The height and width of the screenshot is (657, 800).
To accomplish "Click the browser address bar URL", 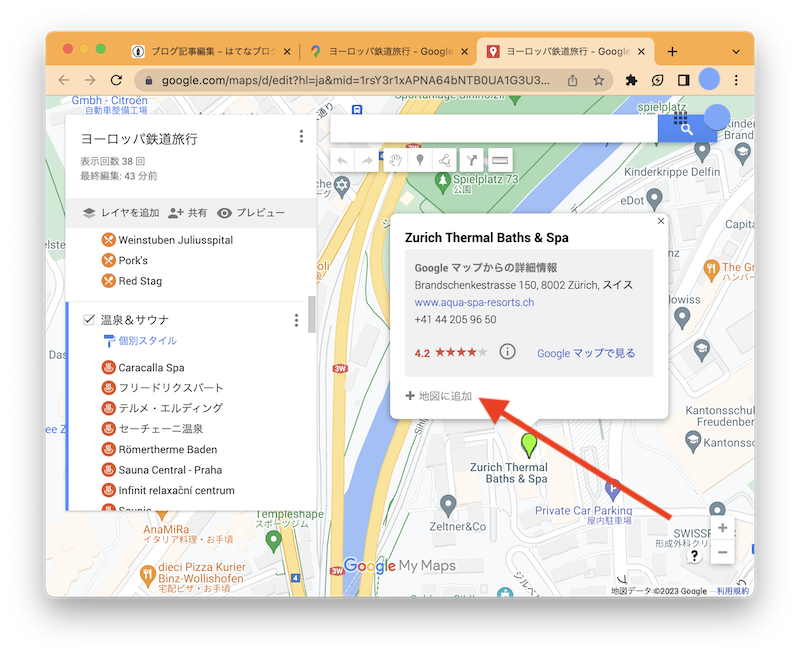I will point(356,80).
